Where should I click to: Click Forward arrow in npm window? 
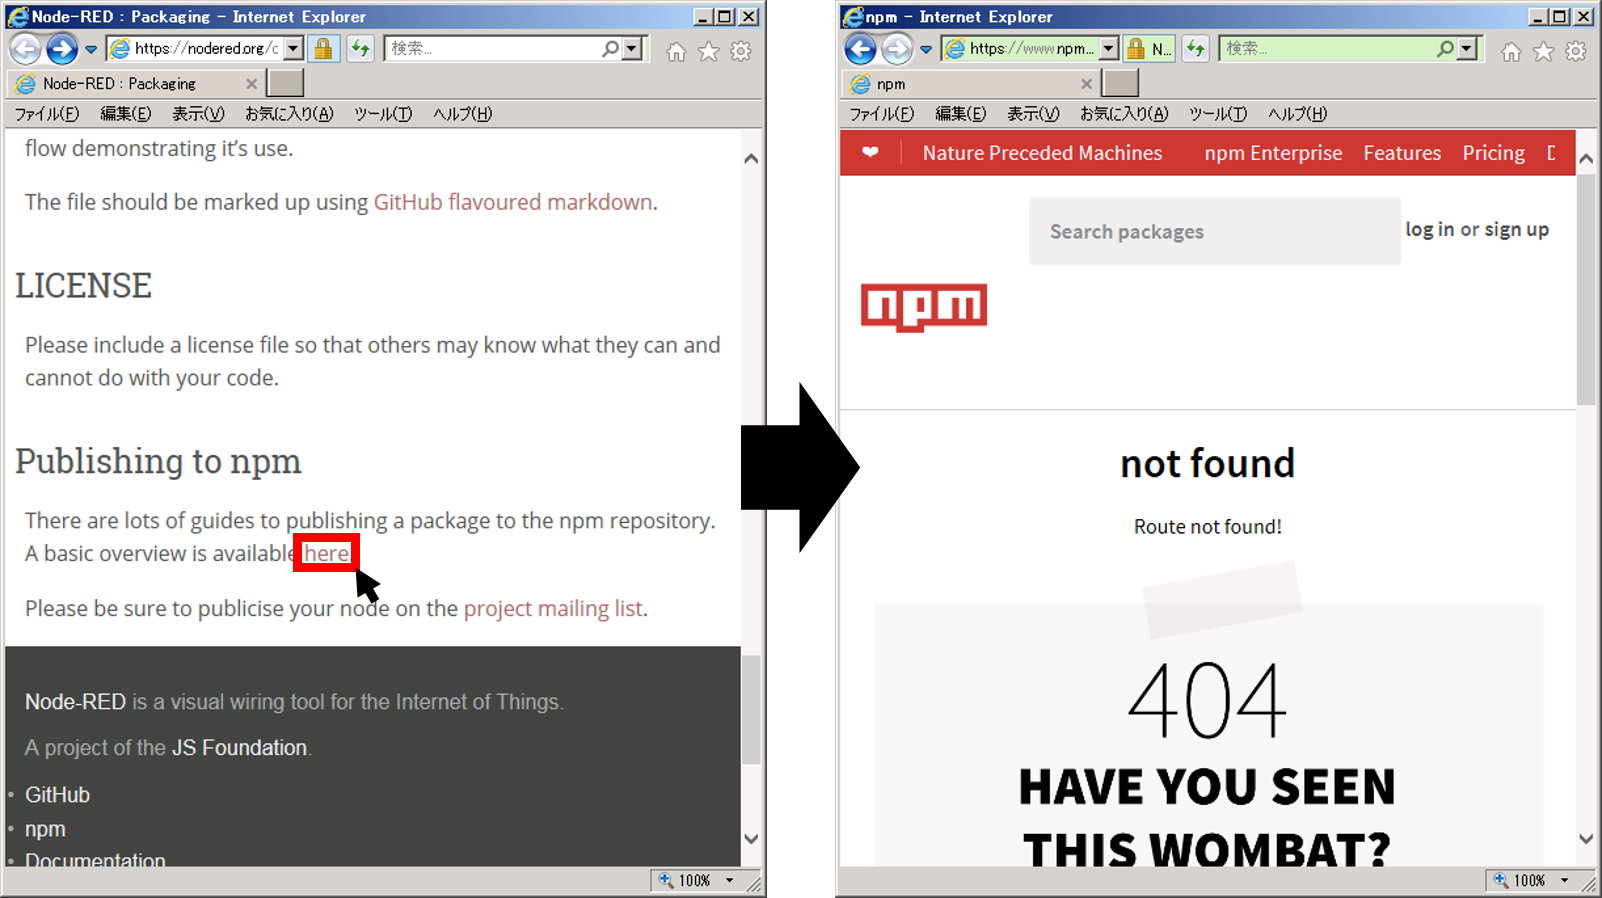(897, 48)
